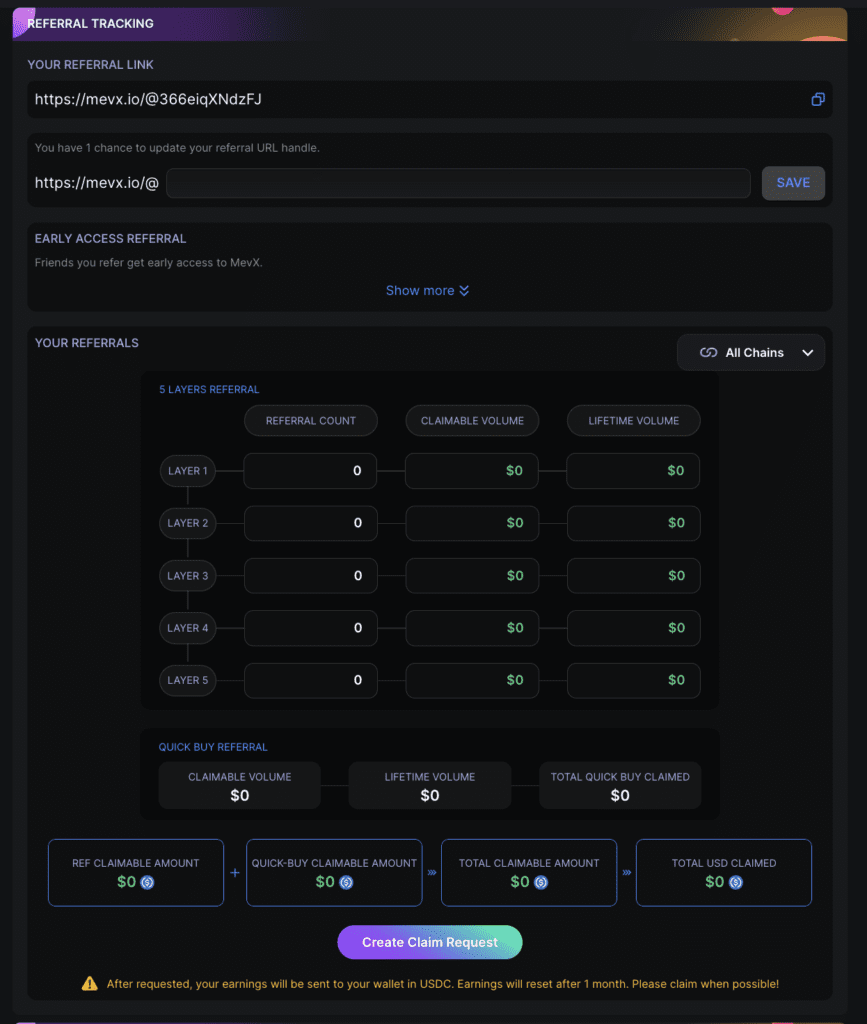Viewport: 867px width, 1024px height.
Task: Click USDC coin icon under Quick-Buy Claimable Amount
Action: (x=346, y=882)
